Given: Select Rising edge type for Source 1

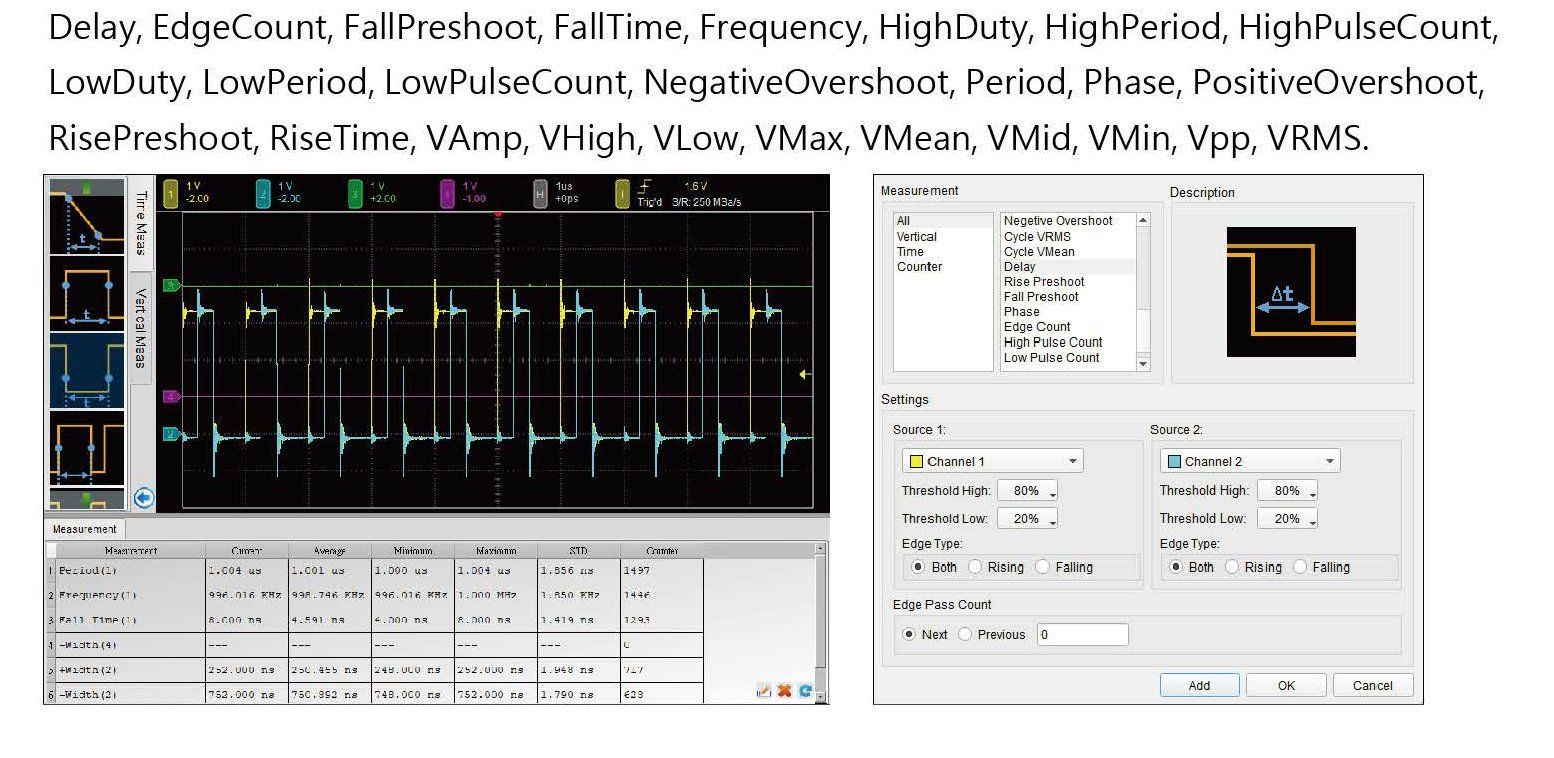Looking at the screenshot, I should (x=976, y=567).
